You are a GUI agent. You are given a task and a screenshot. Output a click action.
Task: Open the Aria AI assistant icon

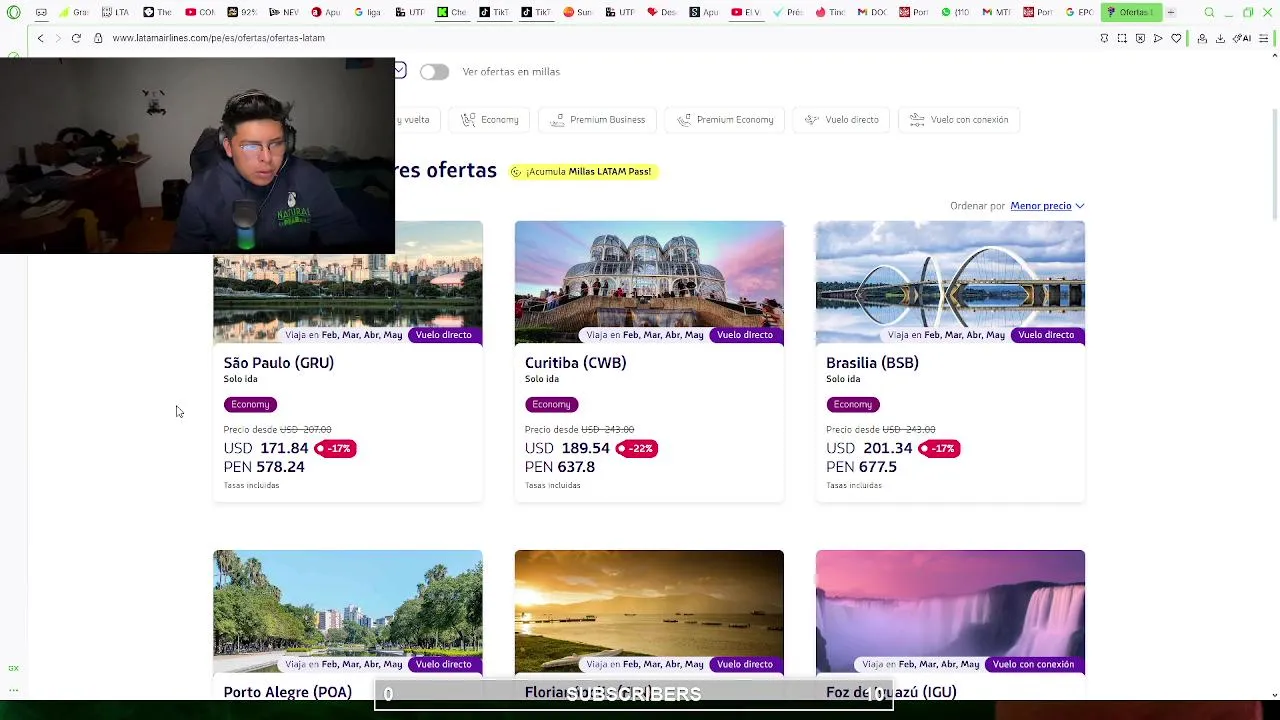click(x=1242, y=38)
